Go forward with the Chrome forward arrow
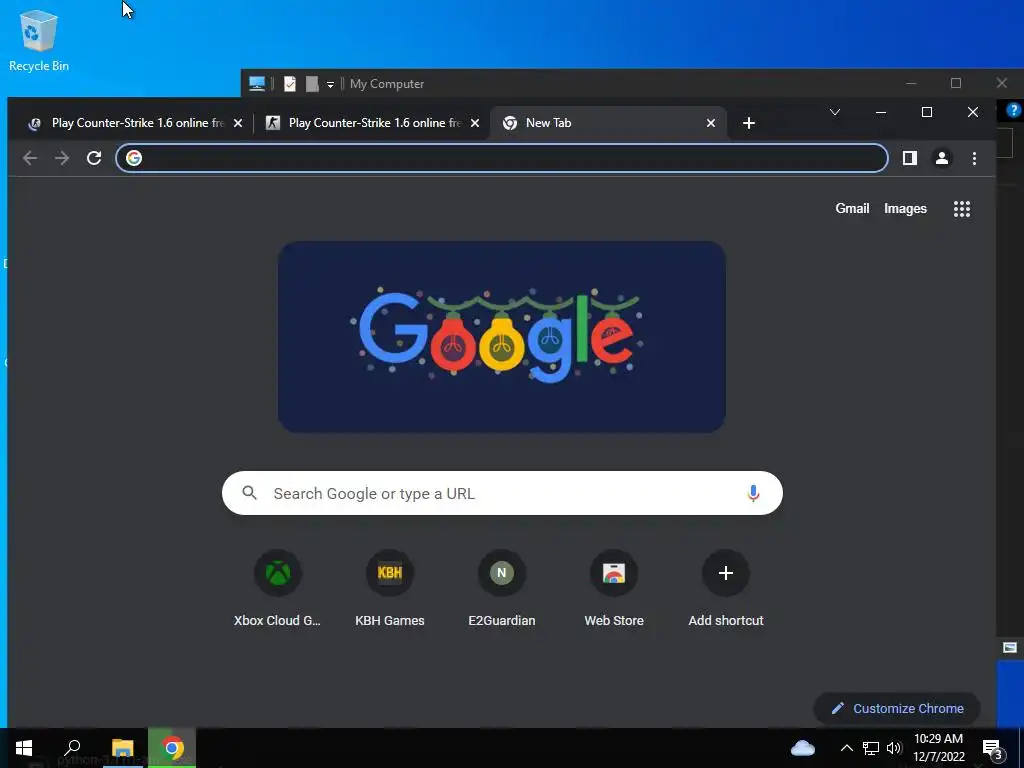The width and height of the screenshot is (1024, 768). [x=62, y=158]
